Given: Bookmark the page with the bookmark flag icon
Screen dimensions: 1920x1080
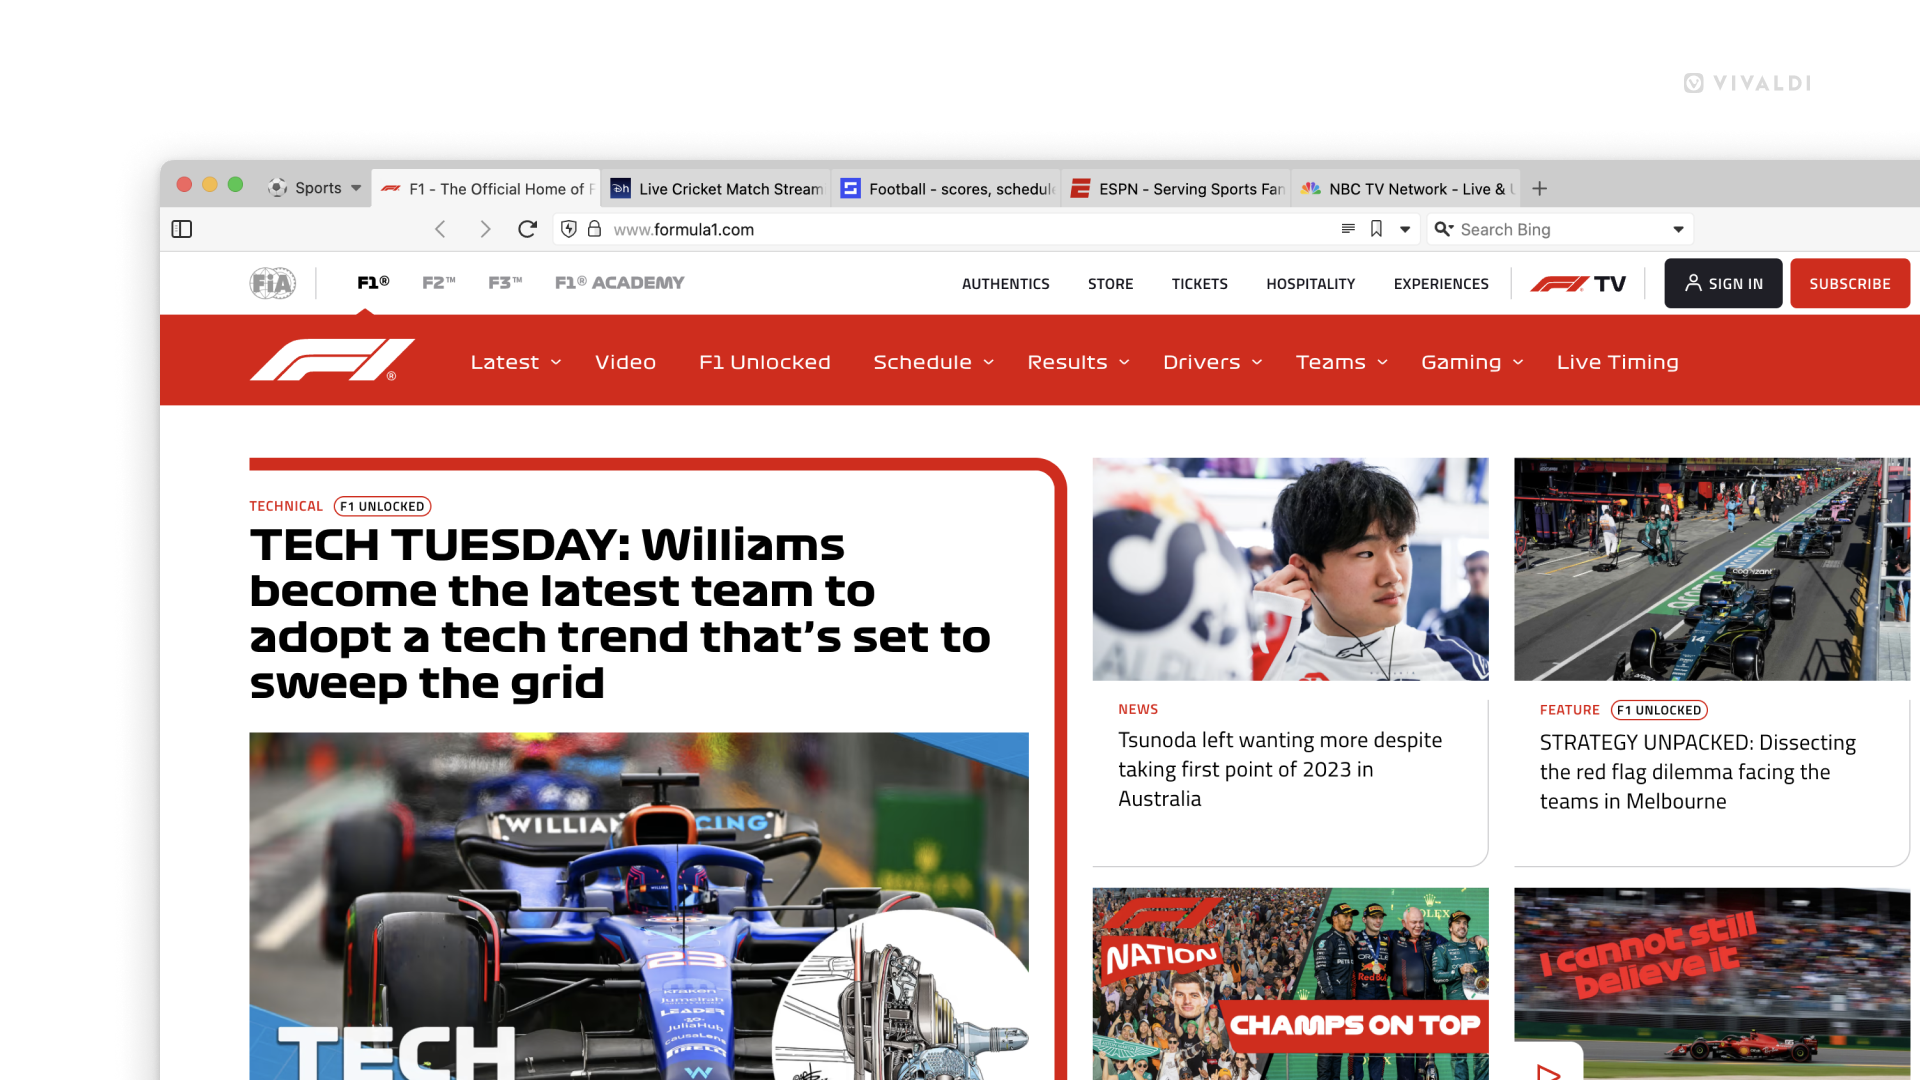Looking at the screenshot, I should pyautogui.click(x=1376, y=229).
